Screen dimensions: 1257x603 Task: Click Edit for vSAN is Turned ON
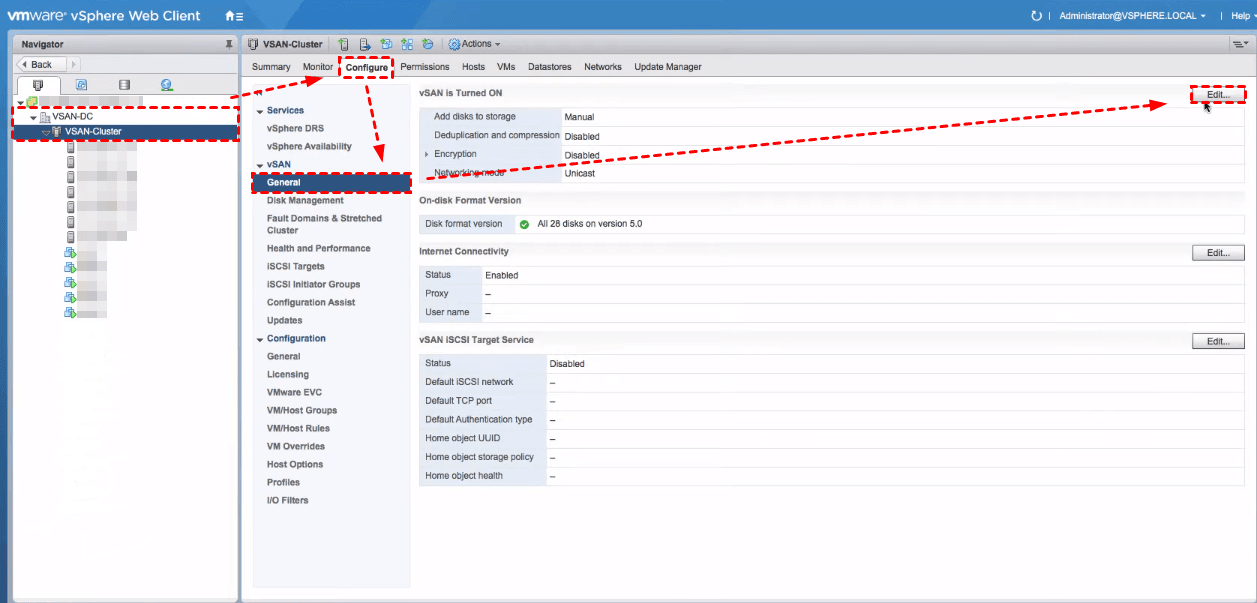1218,95
